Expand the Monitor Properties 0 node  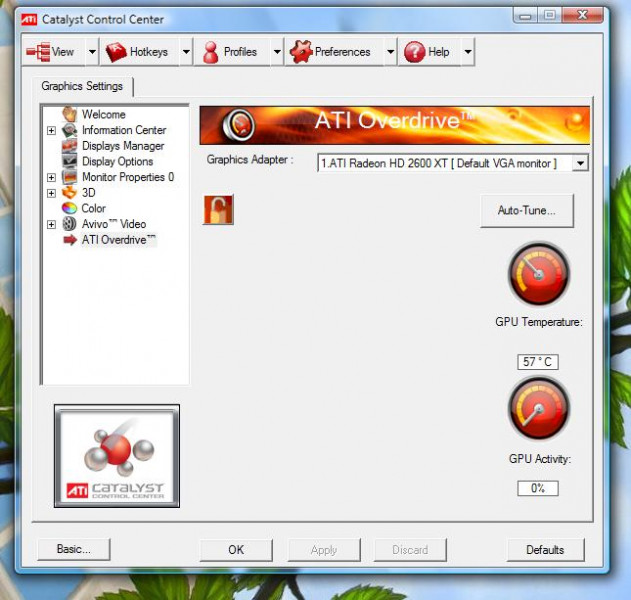click(x=51, y=177)
